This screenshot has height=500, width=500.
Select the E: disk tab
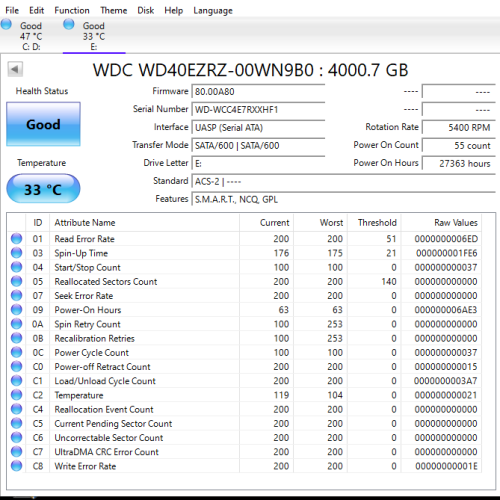(x=94, y=36)
